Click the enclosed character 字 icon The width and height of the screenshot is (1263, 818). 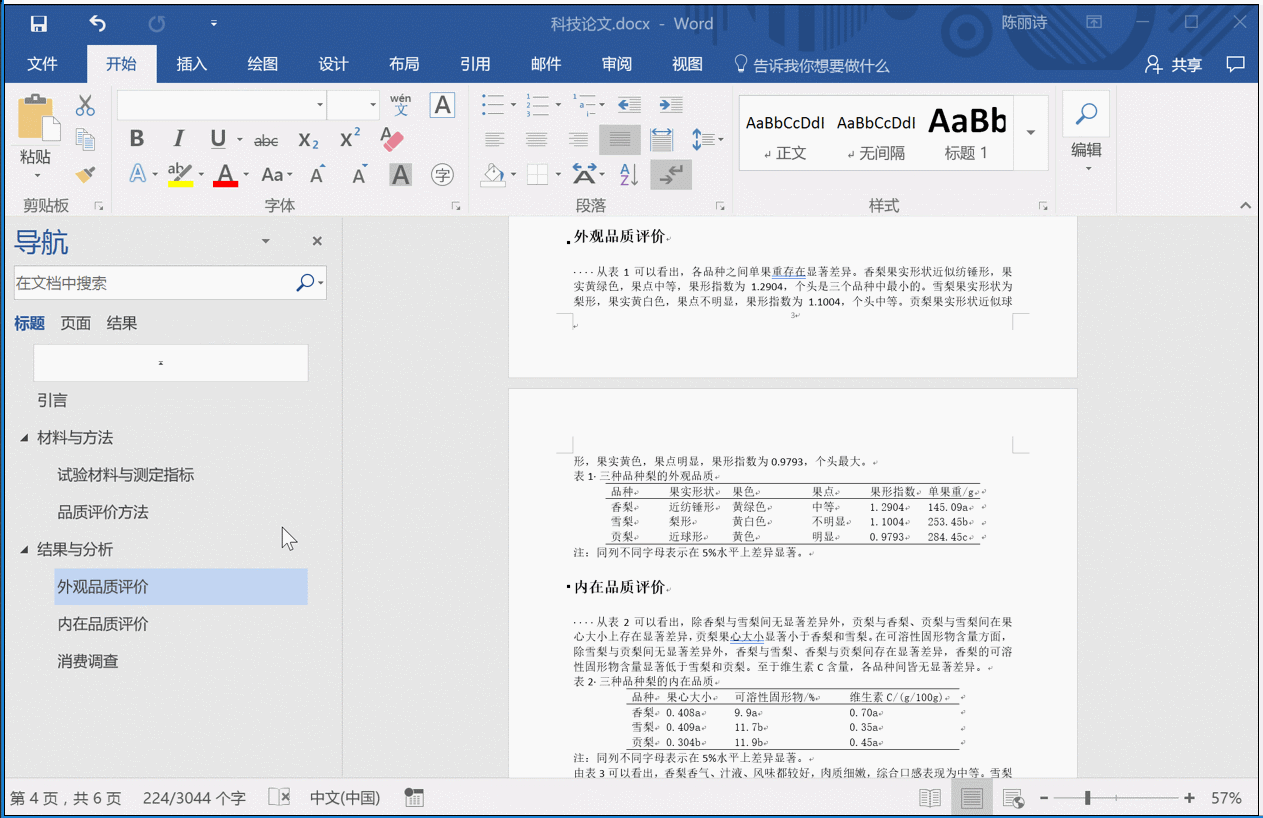pos(443,175)
